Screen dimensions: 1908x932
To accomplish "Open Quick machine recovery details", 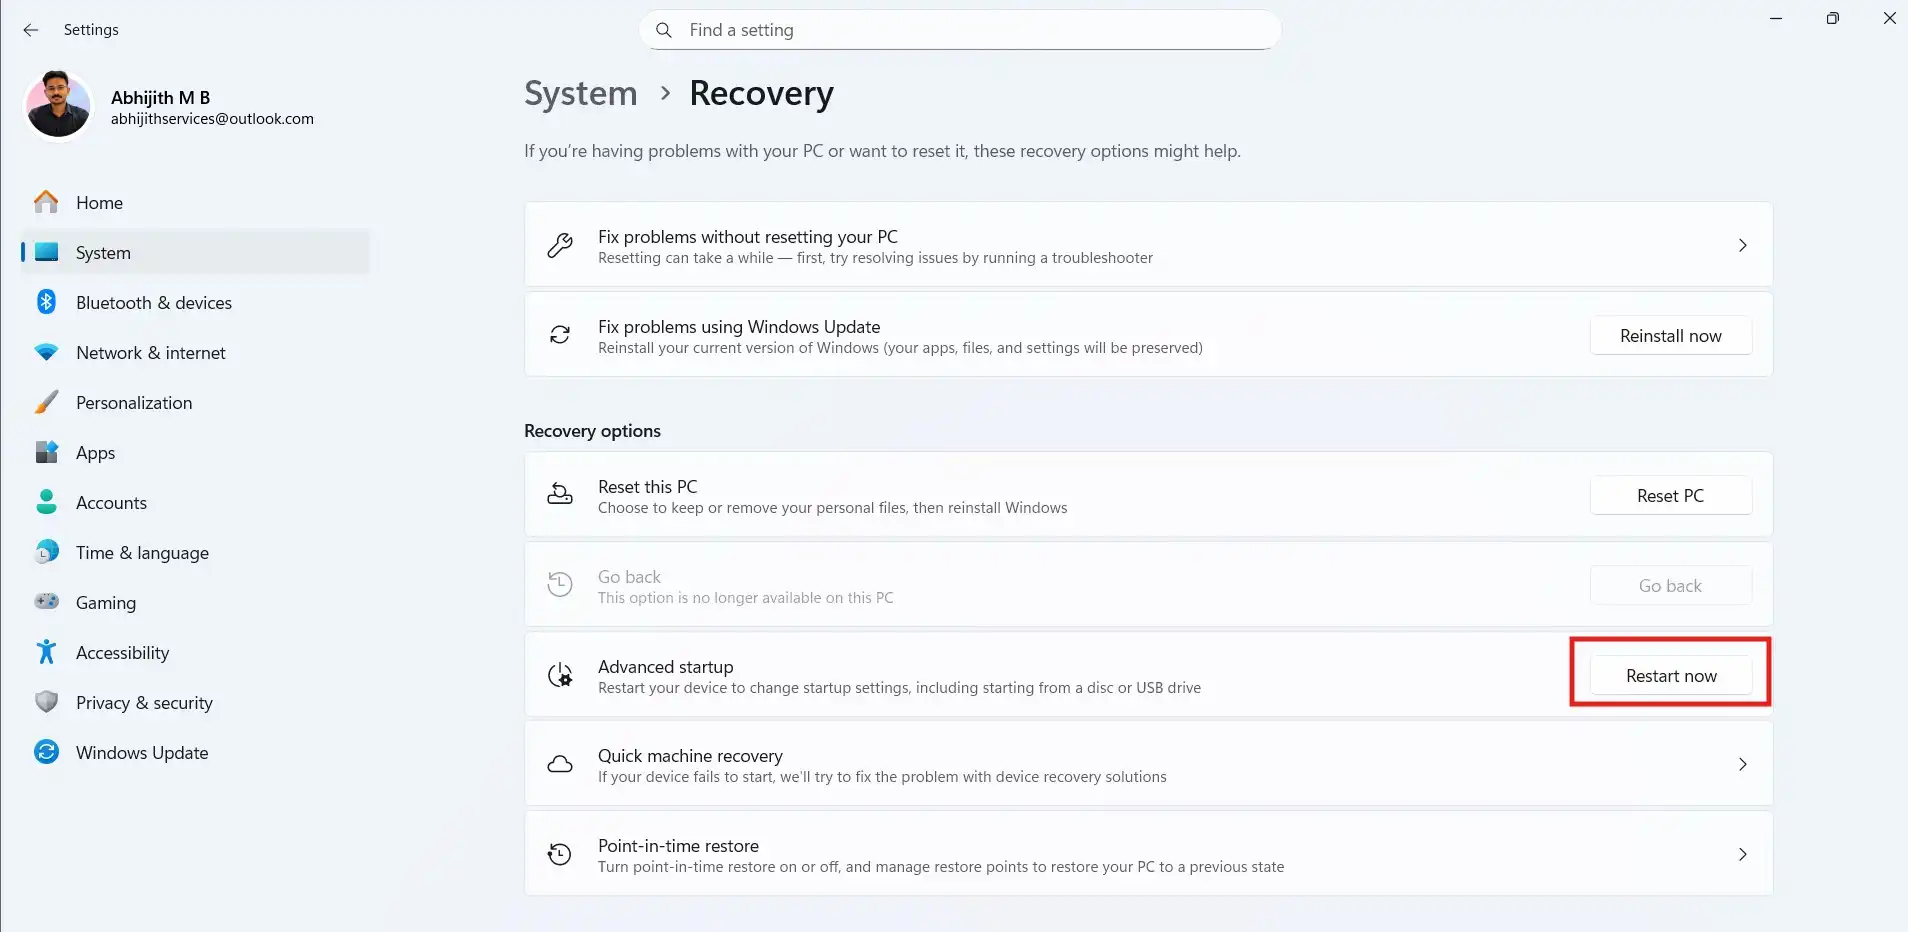I will pyautogui.click(x=1744, y=764).
